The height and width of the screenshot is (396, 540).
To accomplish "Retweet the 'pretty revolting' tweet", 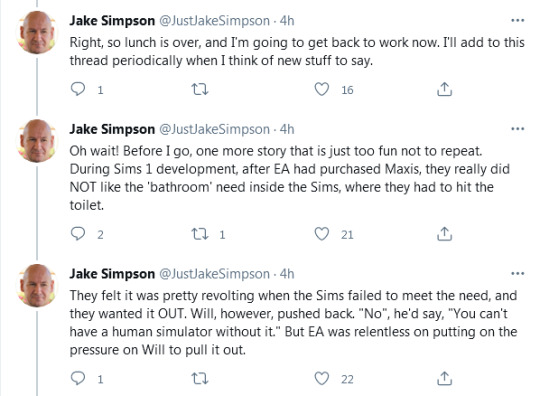I will coord(200,379).
